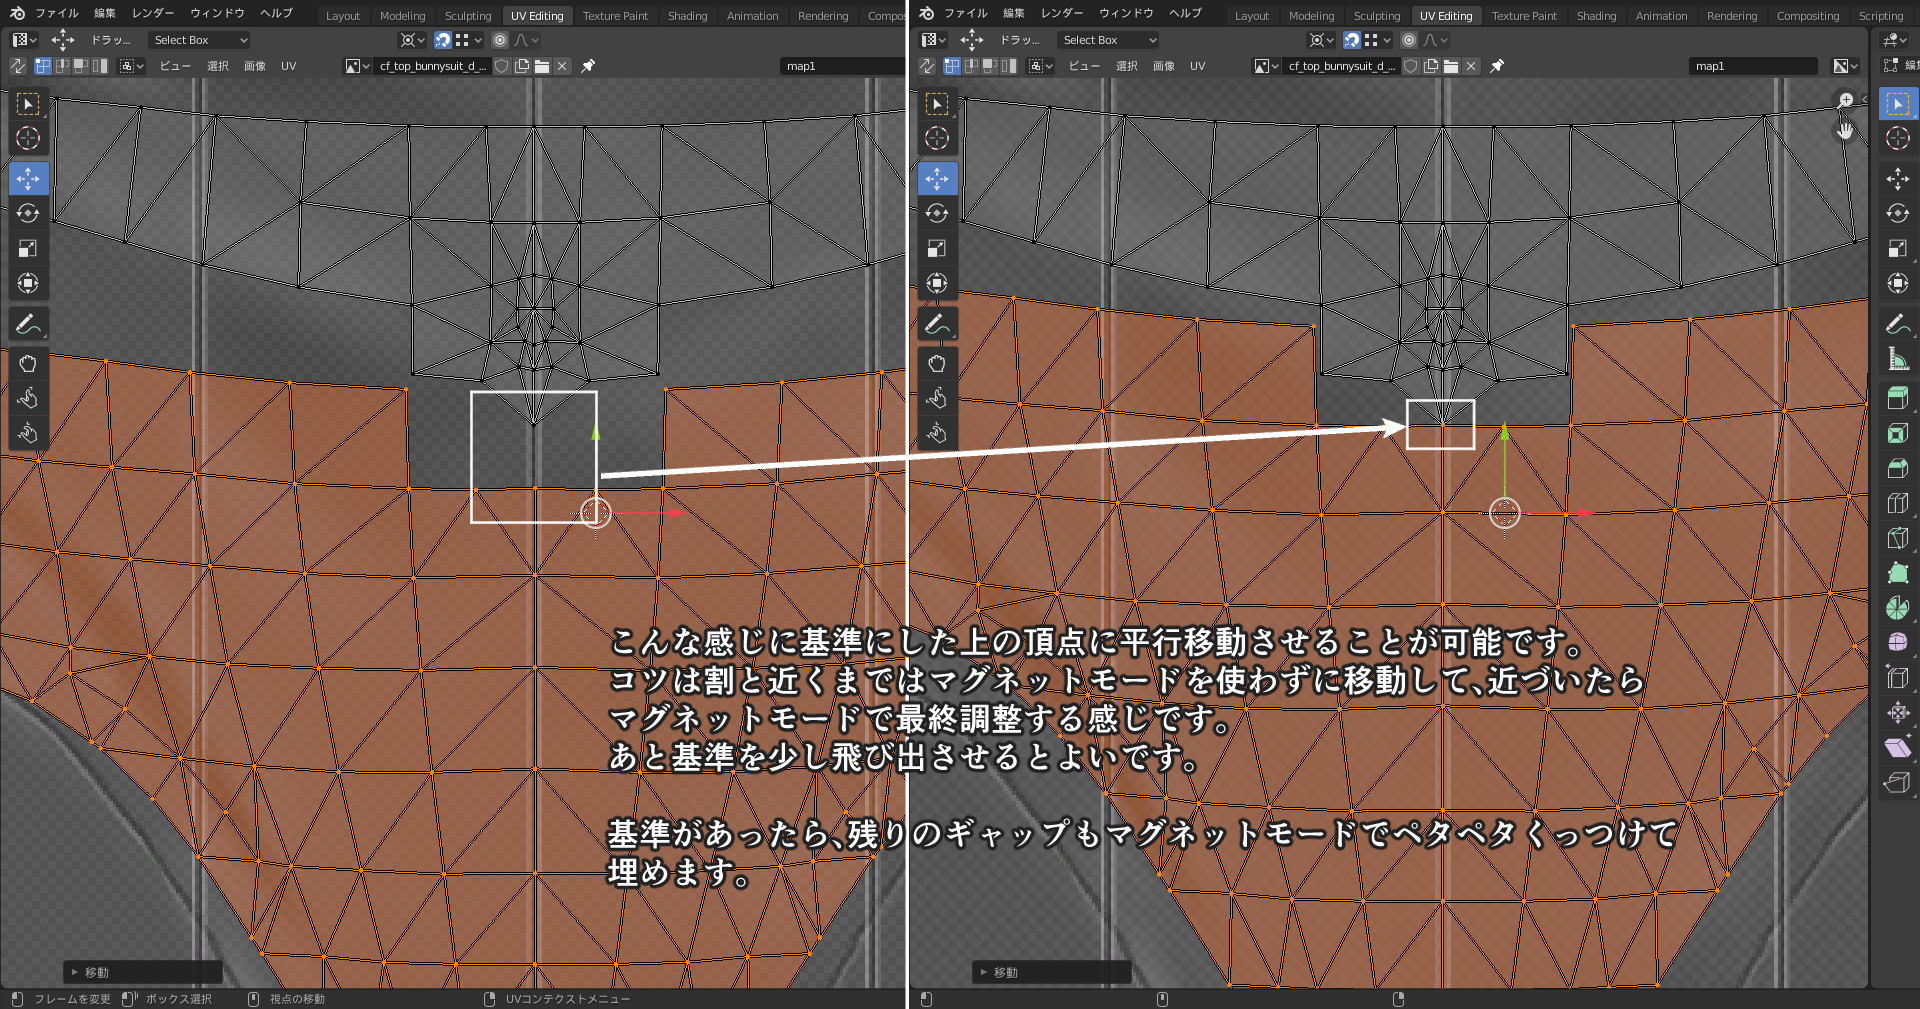1920x1009 pixels.
Task: Open snap element dropdown in left editor
Action: coord(468,40)
